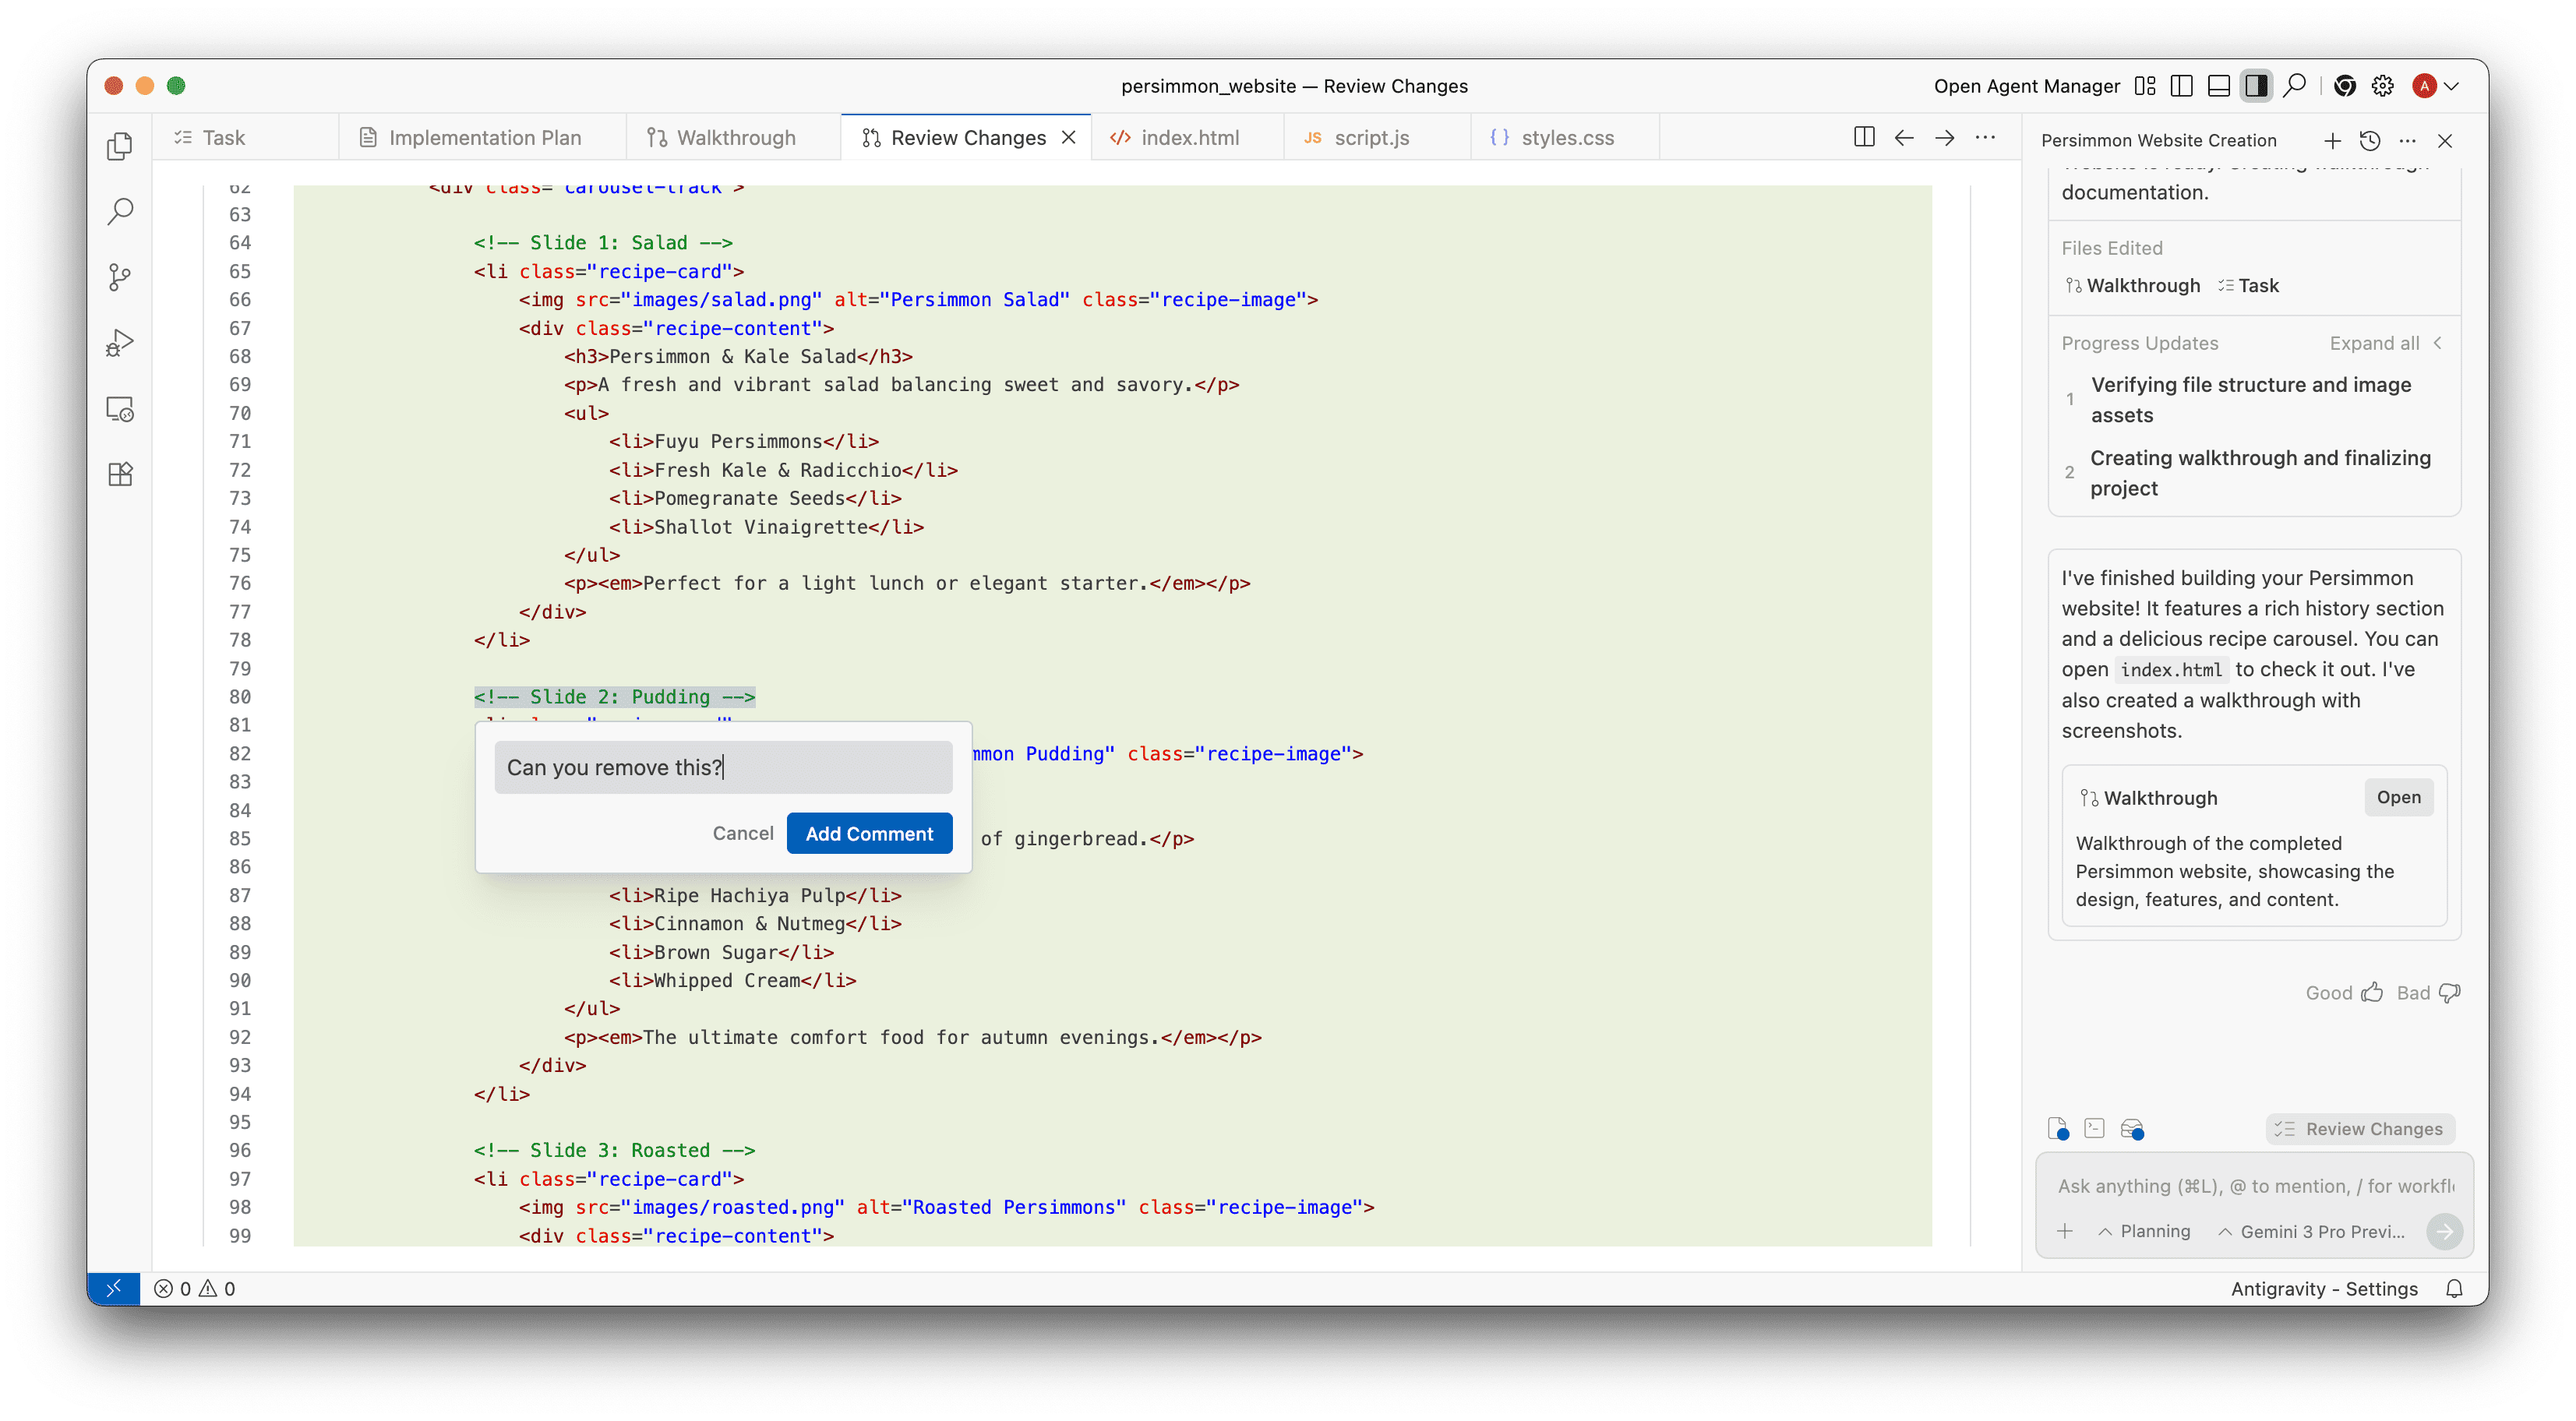2576x1421 pixels.
Task: Cancel the comment popup
Action: 743,833
